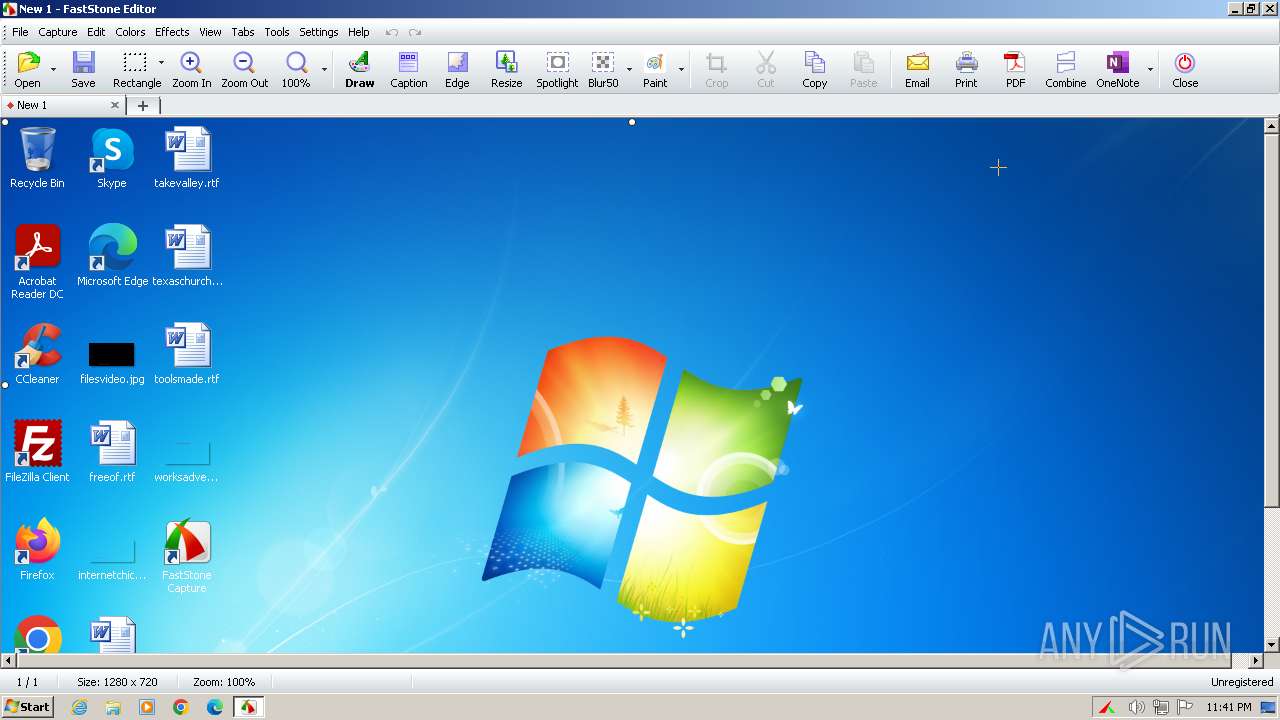Screen dimensions: 1280x720
Task: Select the Rectangle selection tool
Action: [136, 70]
